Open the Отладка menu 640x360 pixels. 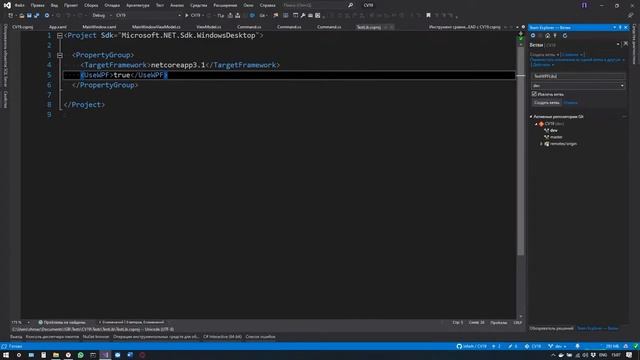point(112,5)
